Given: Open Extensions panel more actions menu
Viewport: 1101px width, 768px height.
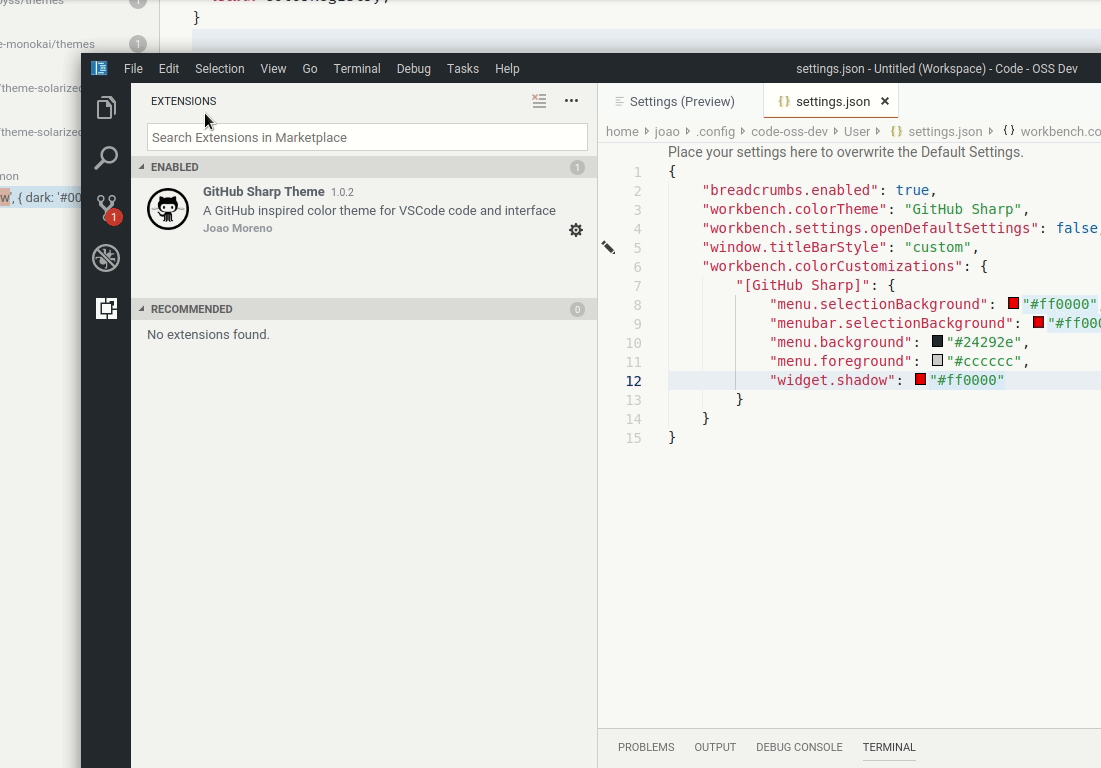Looking at the screenshot, I should (572, 101).
